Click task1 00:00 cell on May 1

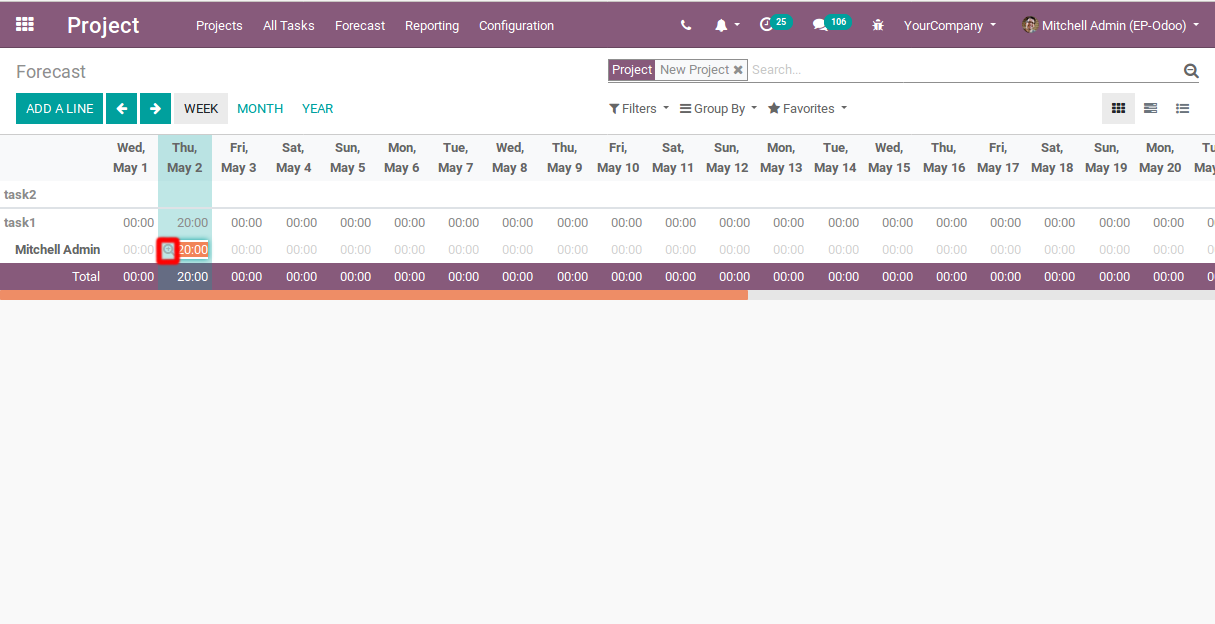pos(138,222)
